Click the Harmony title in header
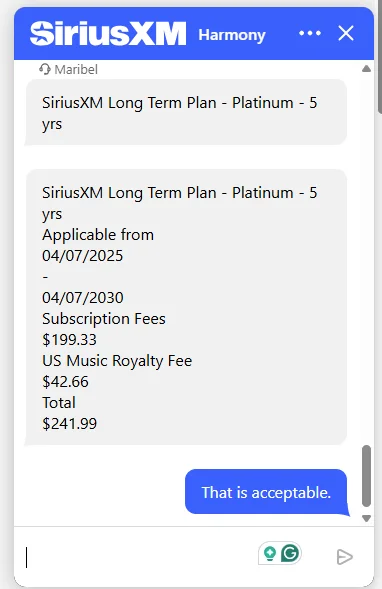The height and width of the screenshot is (589, 382). [x=232, y=35]
